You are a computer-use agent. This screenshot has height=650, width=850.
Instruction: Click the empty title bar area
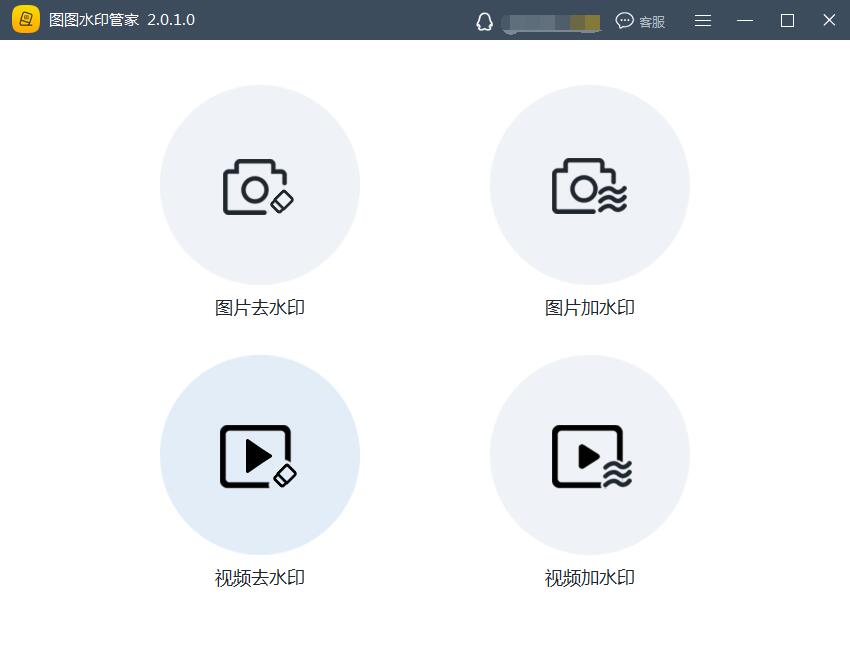coord(330,20)
